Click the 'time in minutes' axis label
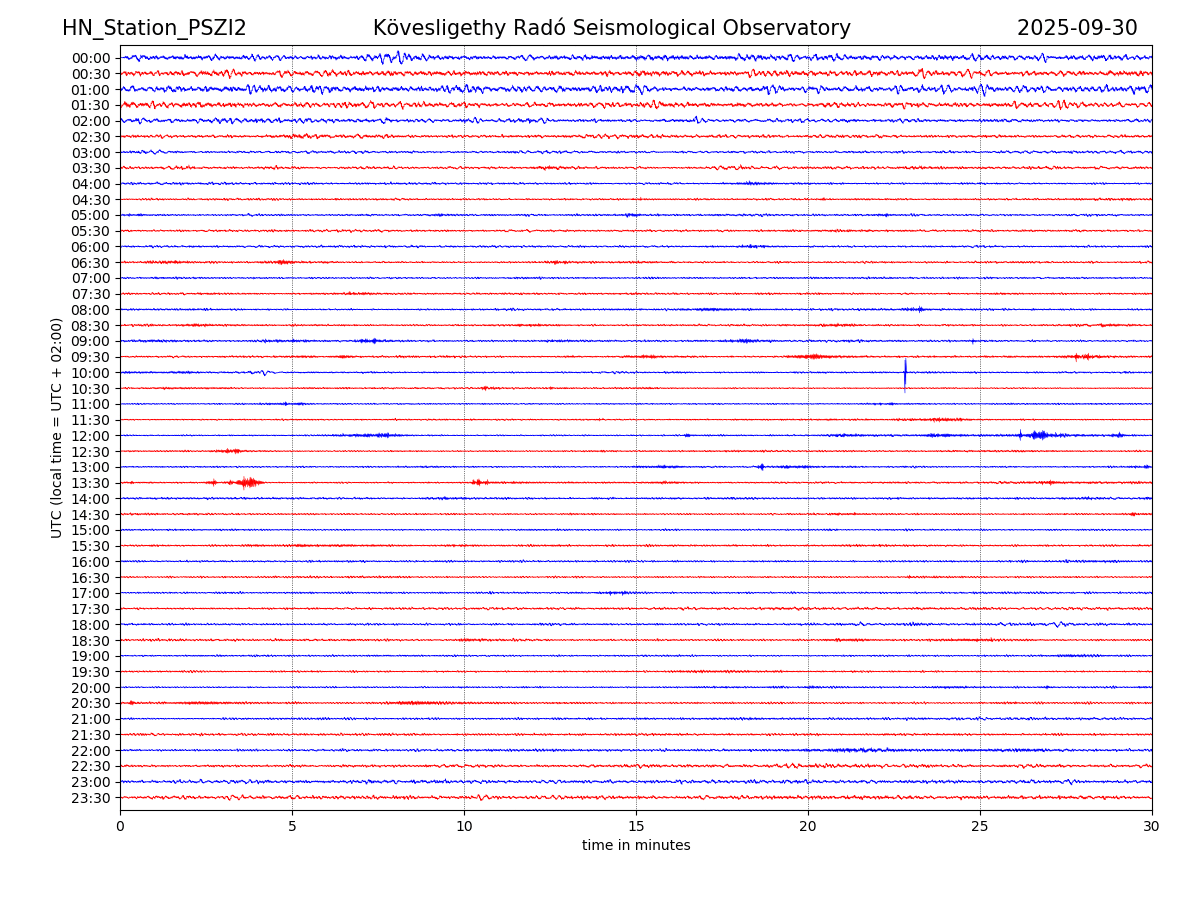Screen dimensions: 1200x900 [x=636, y=846]
